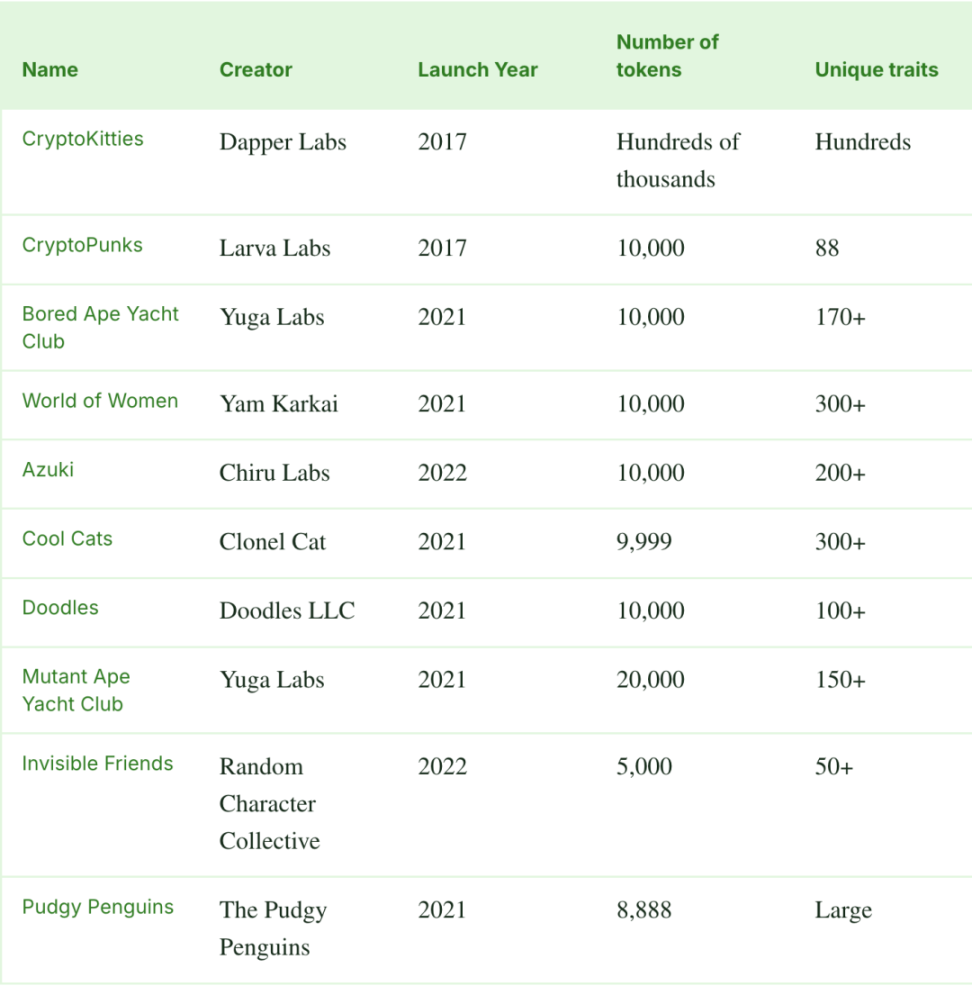Open the Cool Cats link

(x=67, y=539)
